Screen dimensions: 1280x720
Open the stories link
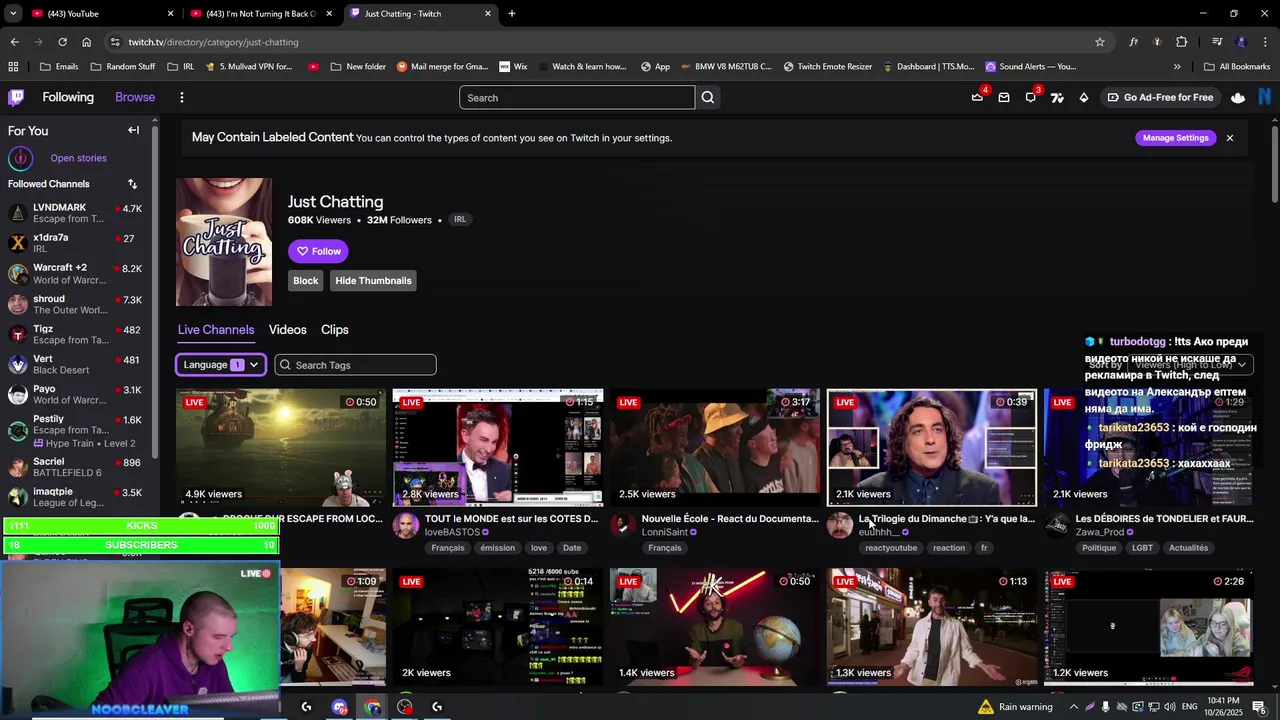(x=78, y=158)
